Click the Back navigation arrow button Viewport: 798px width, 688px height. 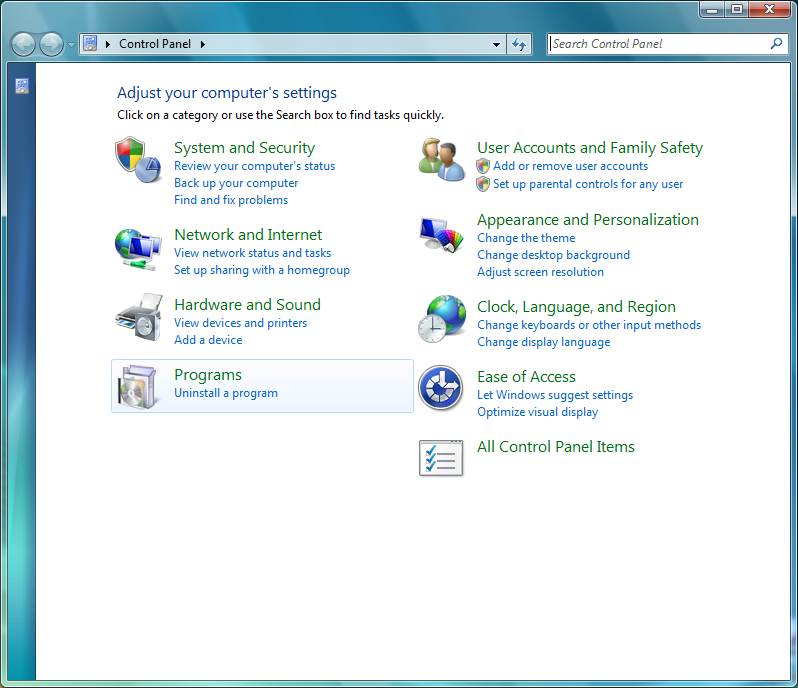pyautogui.click(x=23, y=44)
